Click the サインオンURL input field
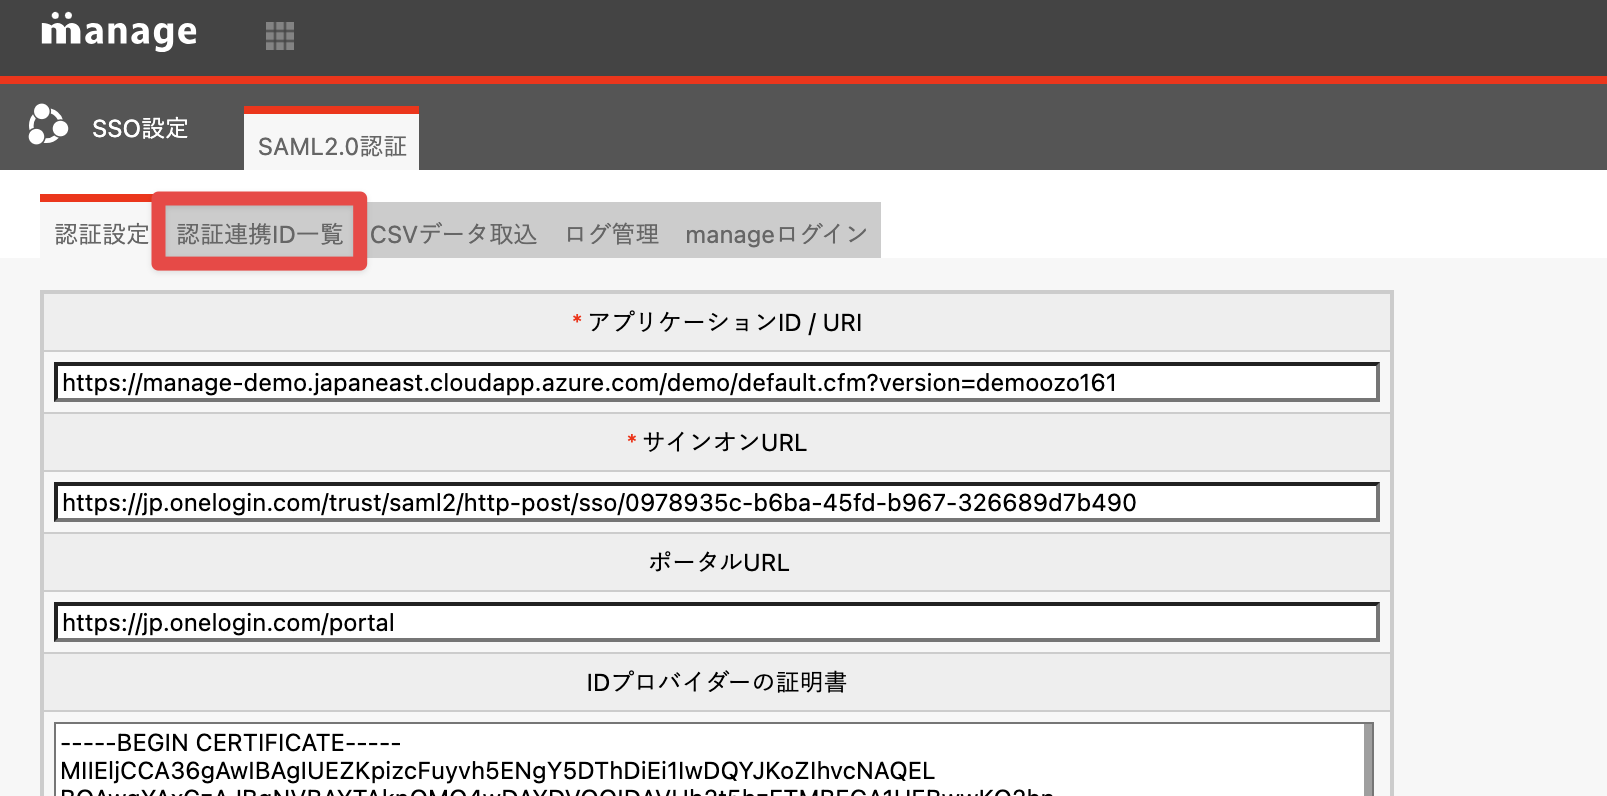 click(717, 502)
